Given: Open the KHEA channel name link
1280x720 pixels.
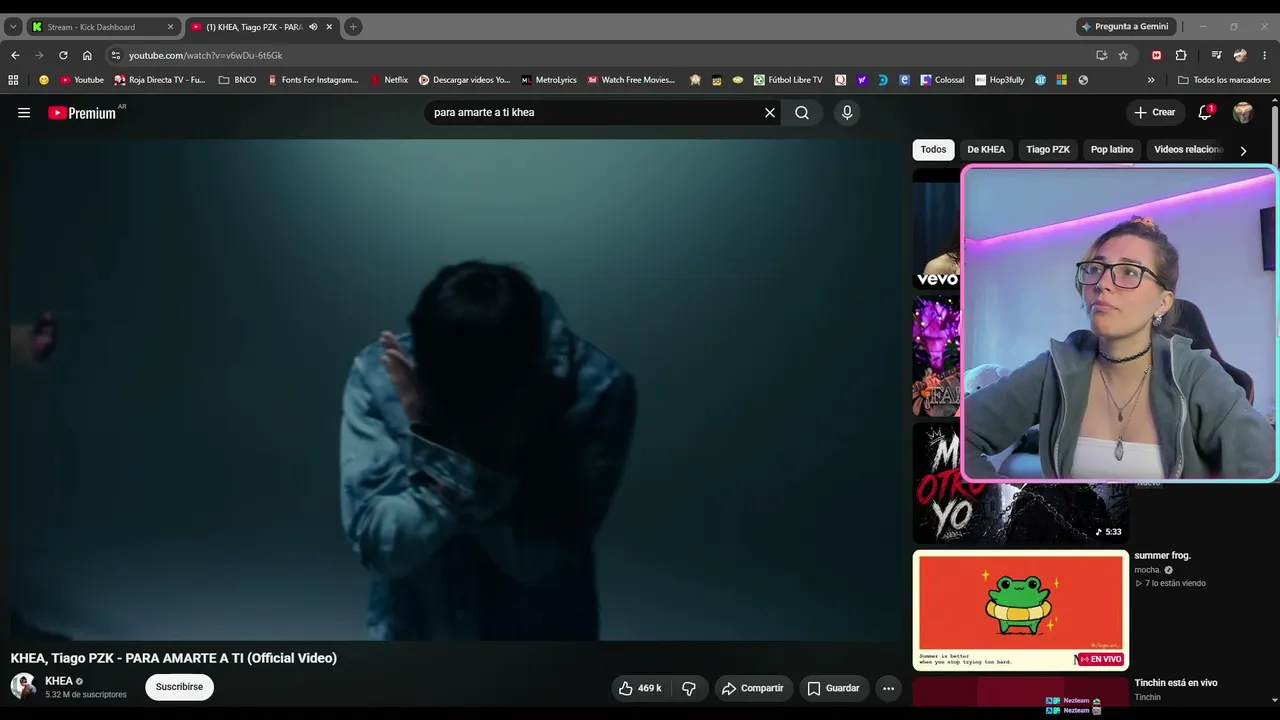Looking at the screenshot, I should pos(59,681).
